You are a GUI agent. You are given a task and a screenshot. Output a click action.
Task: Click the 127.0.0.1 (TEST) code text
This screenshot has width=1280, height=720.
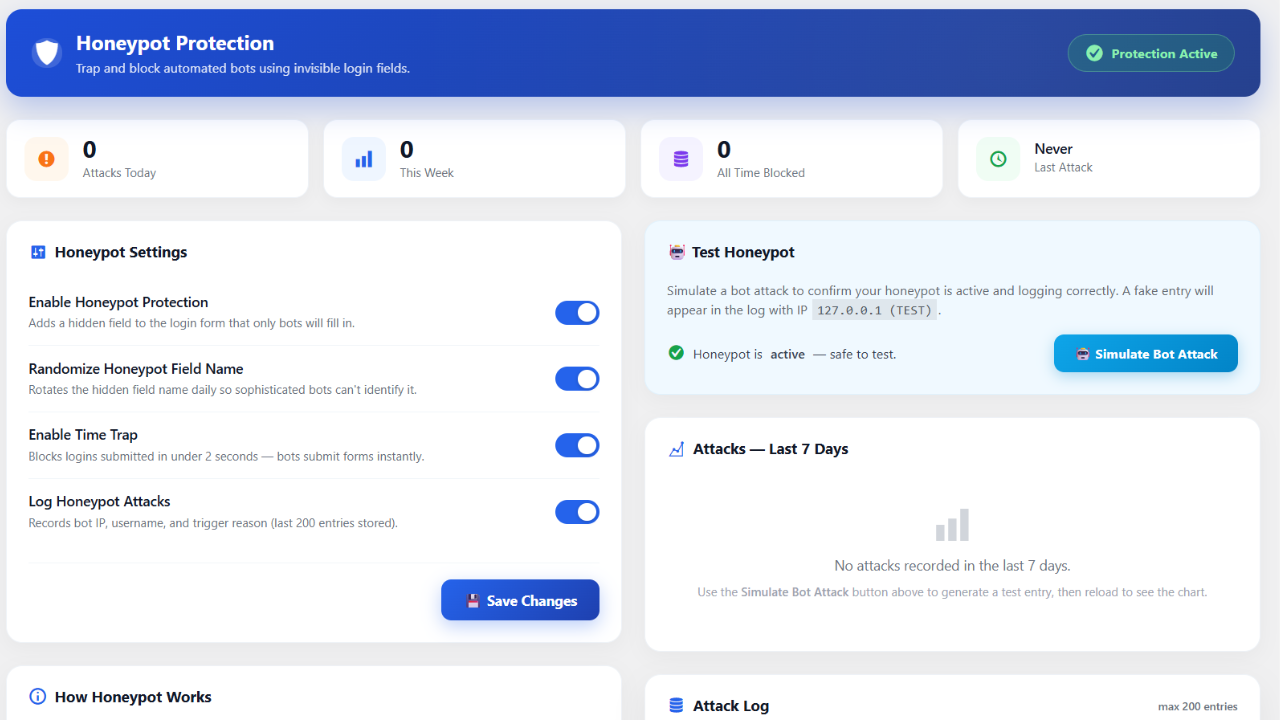point(874,310)
